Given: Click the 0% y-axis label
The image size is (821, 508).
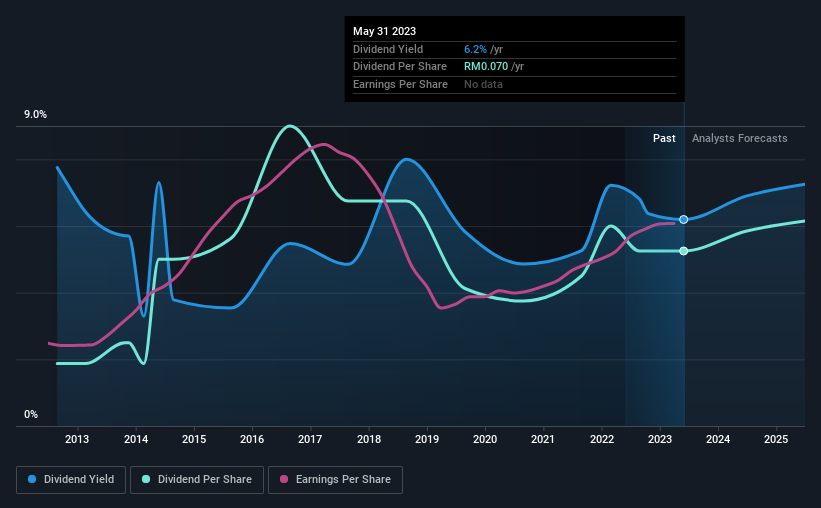Looking at the screenshot, I should [x=31, y=414].
